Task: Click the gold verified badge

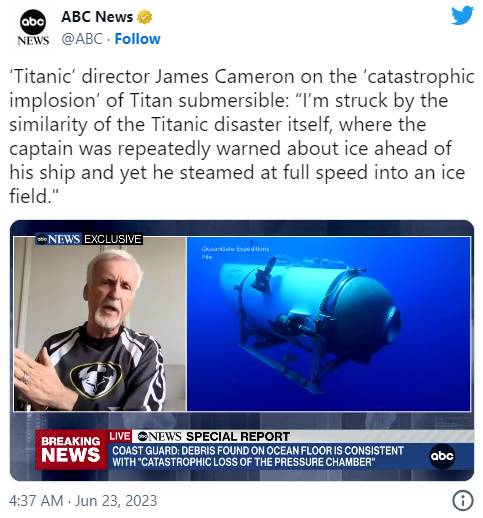Action: coord(144,17)
